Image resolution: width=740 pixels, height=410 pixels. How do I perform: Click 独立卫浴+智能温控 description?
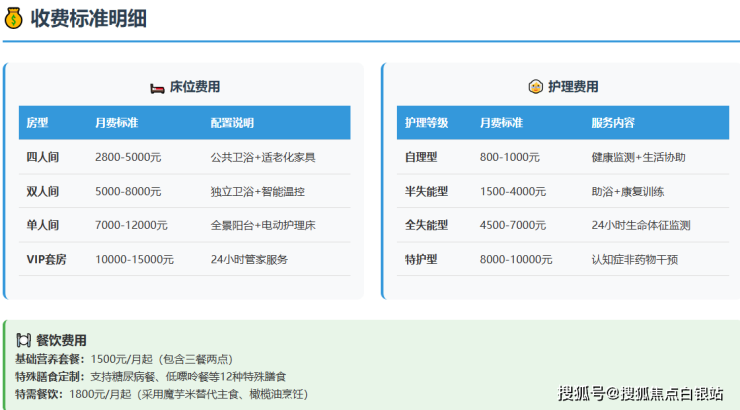[258, 192]
